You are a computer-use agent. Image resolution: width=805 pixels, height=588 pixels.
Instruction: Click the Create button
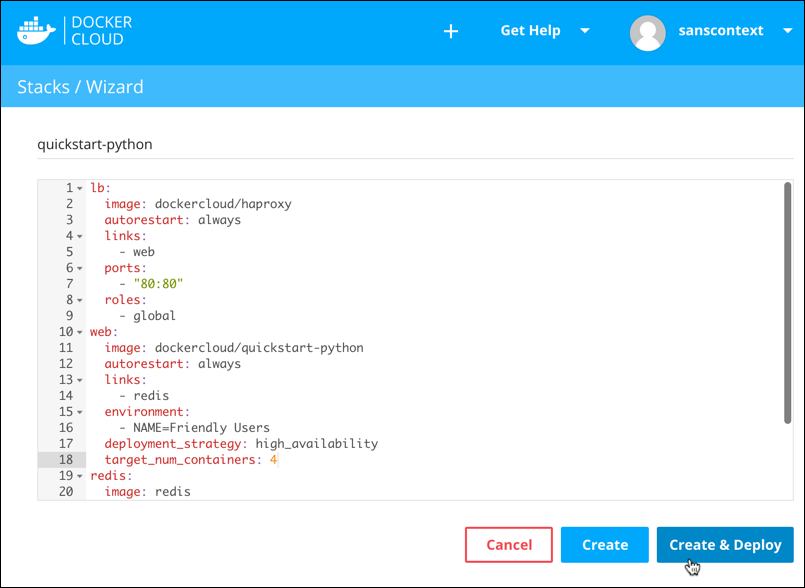(604, 545)
